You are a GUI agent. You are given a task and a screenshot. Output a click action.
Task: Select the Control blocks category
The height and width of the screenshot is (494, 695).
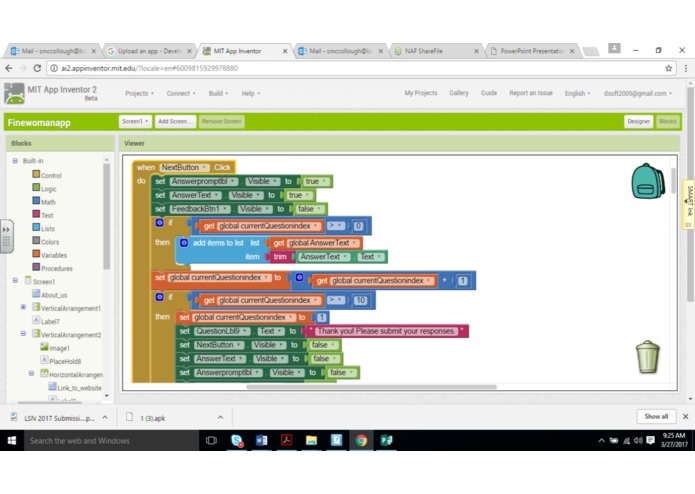[47, 175]
